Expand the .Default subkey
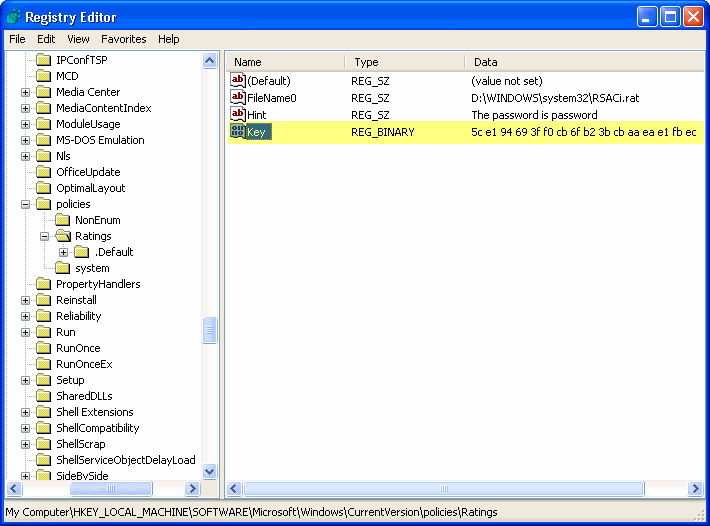This screenshot has height=526, width=710. point(63,252)
